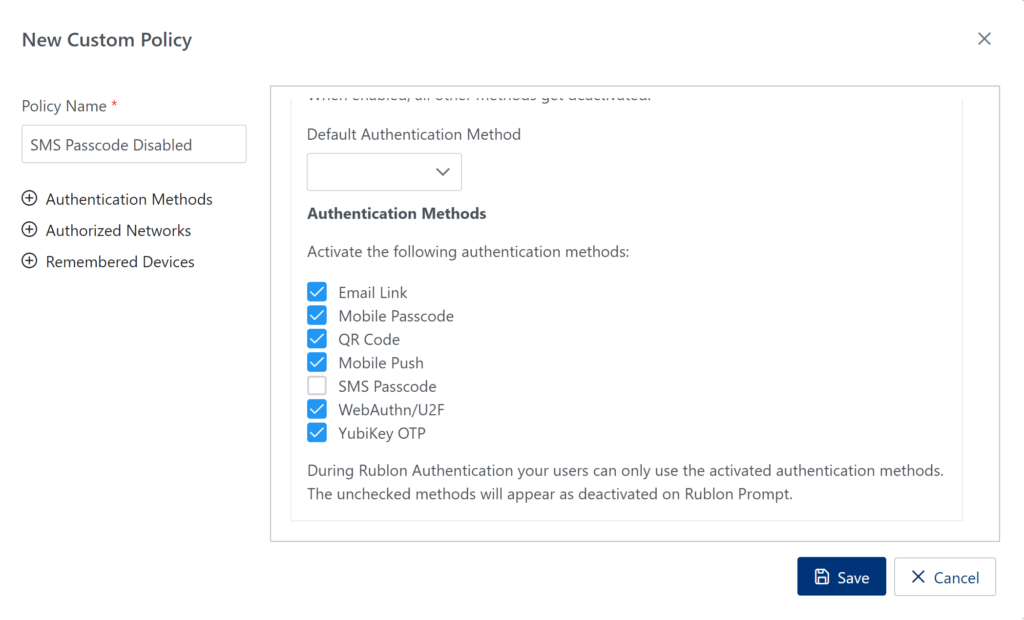Uncheck the Email Link checkbox

(x=317, y=292)
